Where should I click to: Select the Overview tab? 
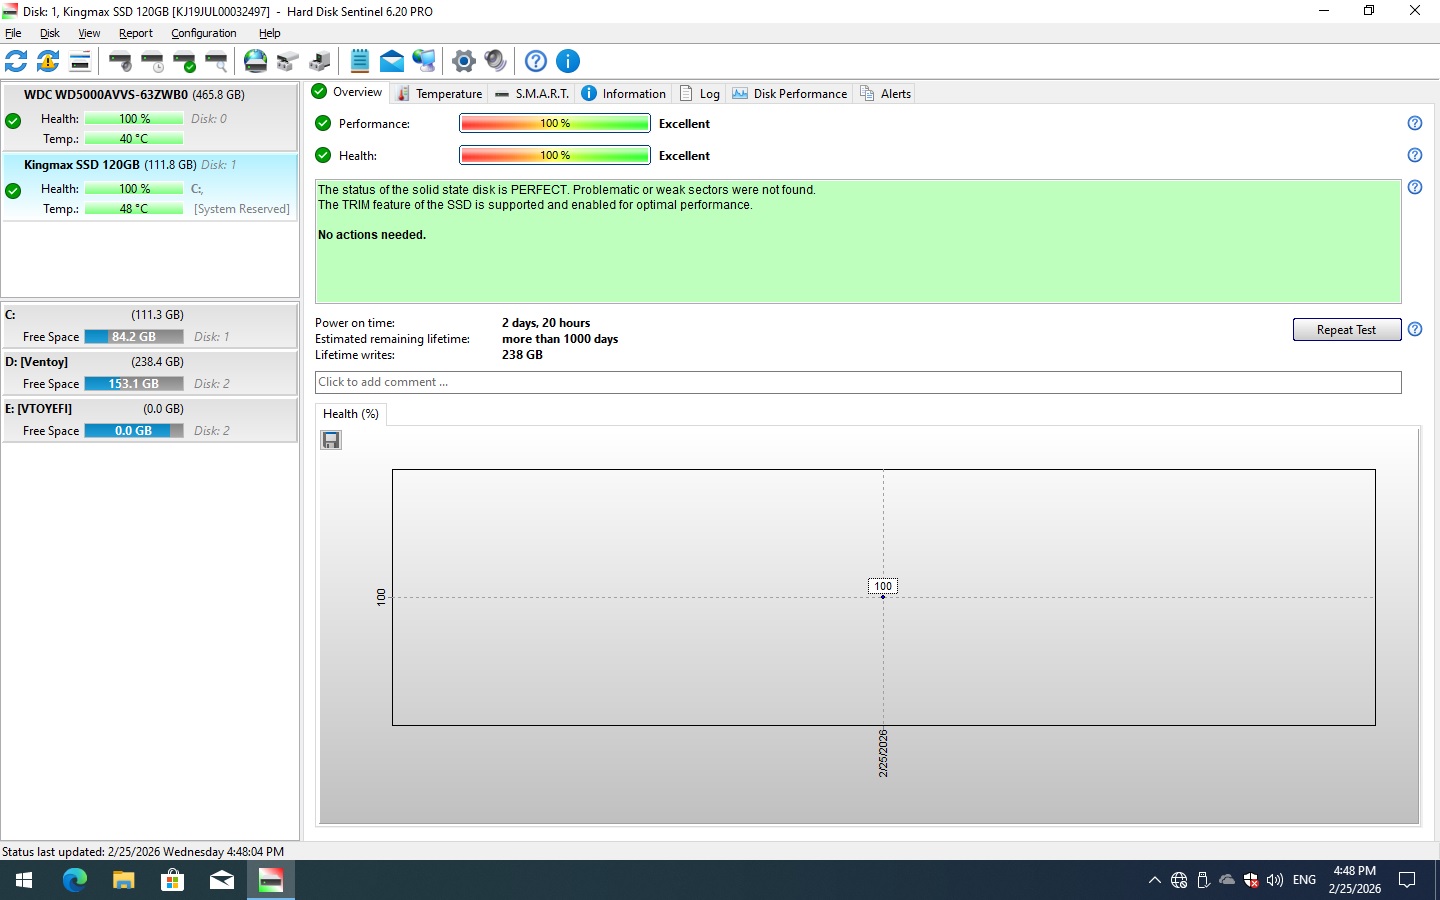[x=348, y=92]
